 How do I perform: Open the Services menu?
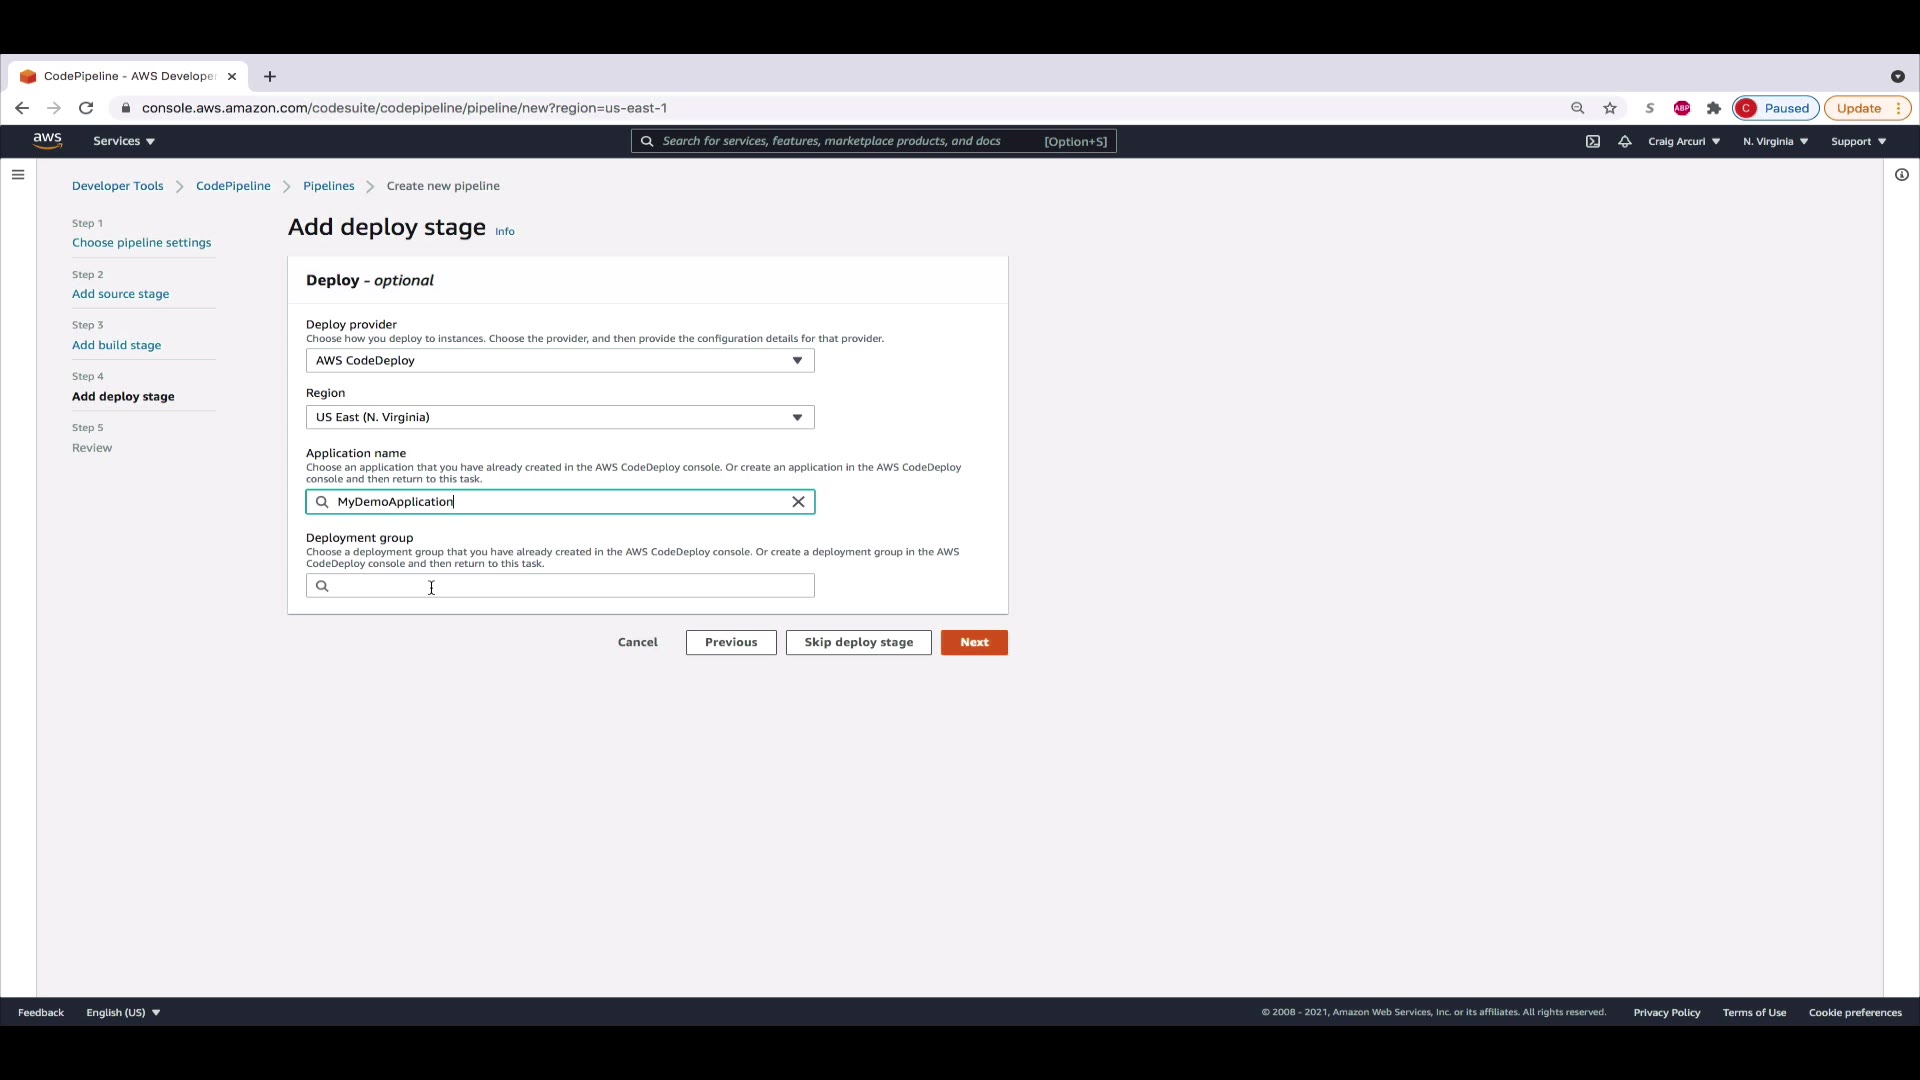[x=124, y=141]
